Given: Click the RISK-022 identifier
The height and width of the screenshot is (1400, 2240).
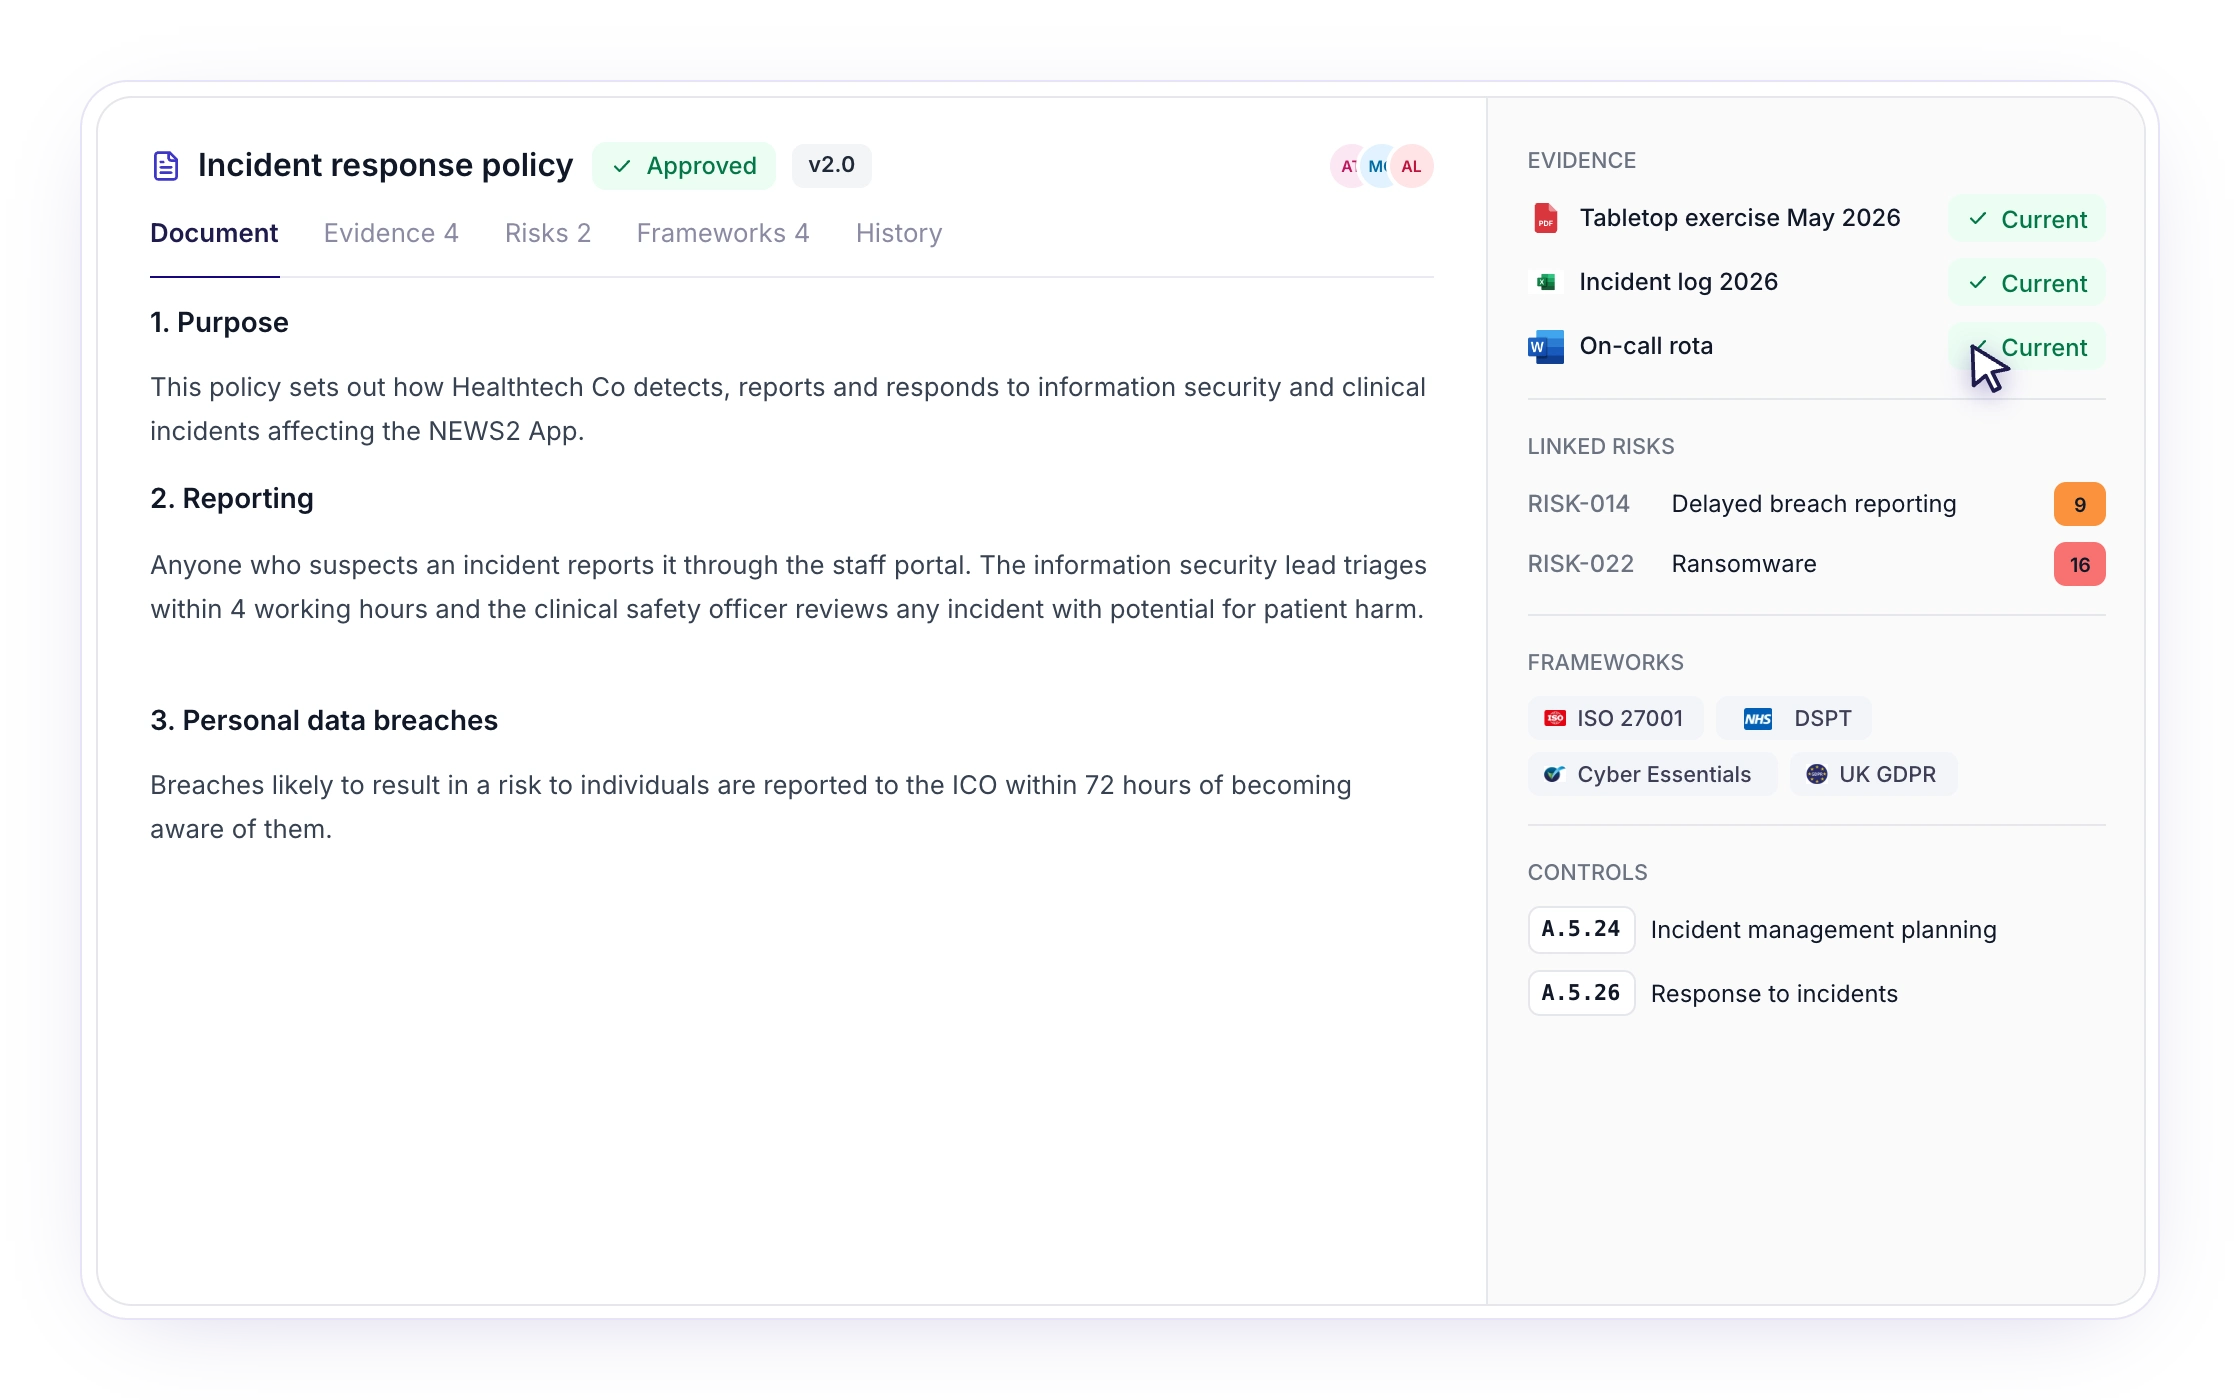Looking at the screenshot, I should 1580,564.
